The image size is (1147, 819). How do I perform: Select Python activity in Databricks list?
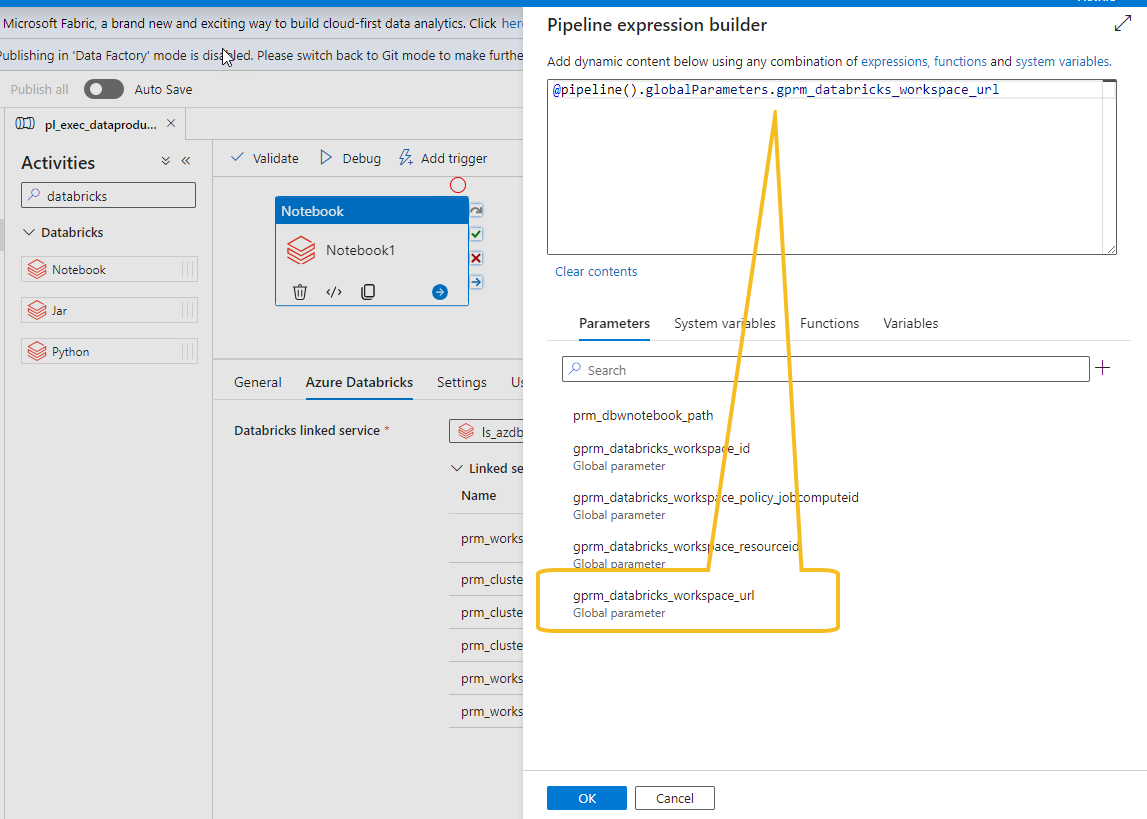109,351
